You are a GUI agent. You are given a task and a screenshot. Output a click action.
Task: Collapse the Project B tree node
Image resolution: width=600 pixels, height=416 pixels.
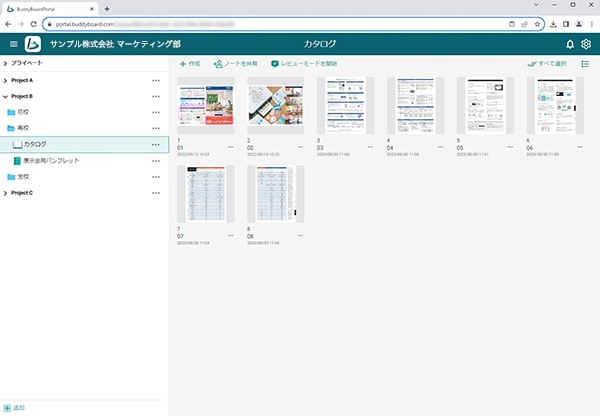click(5, 96)
